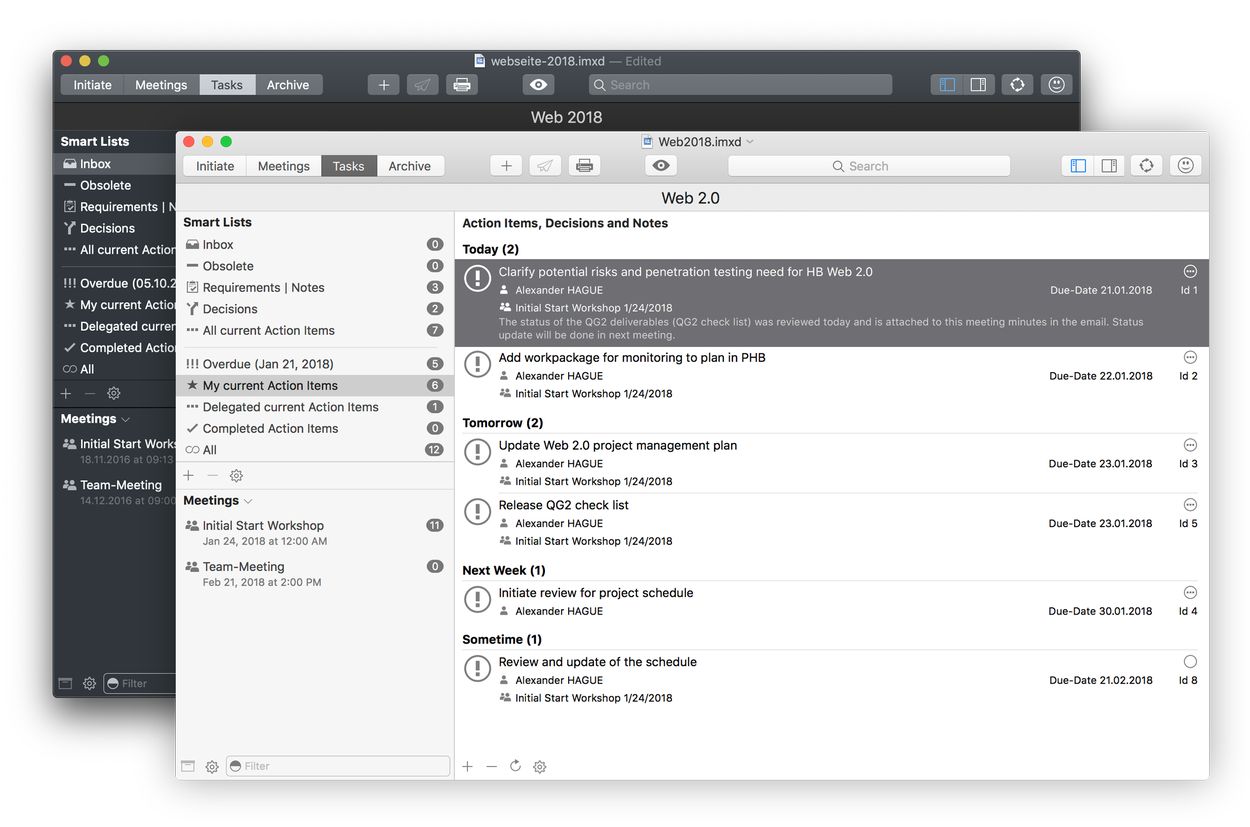Open Archive tab in Web2018 window
Image resolution: width=1250 pixels, height=827 pixels.
click(x=410, y=166)
